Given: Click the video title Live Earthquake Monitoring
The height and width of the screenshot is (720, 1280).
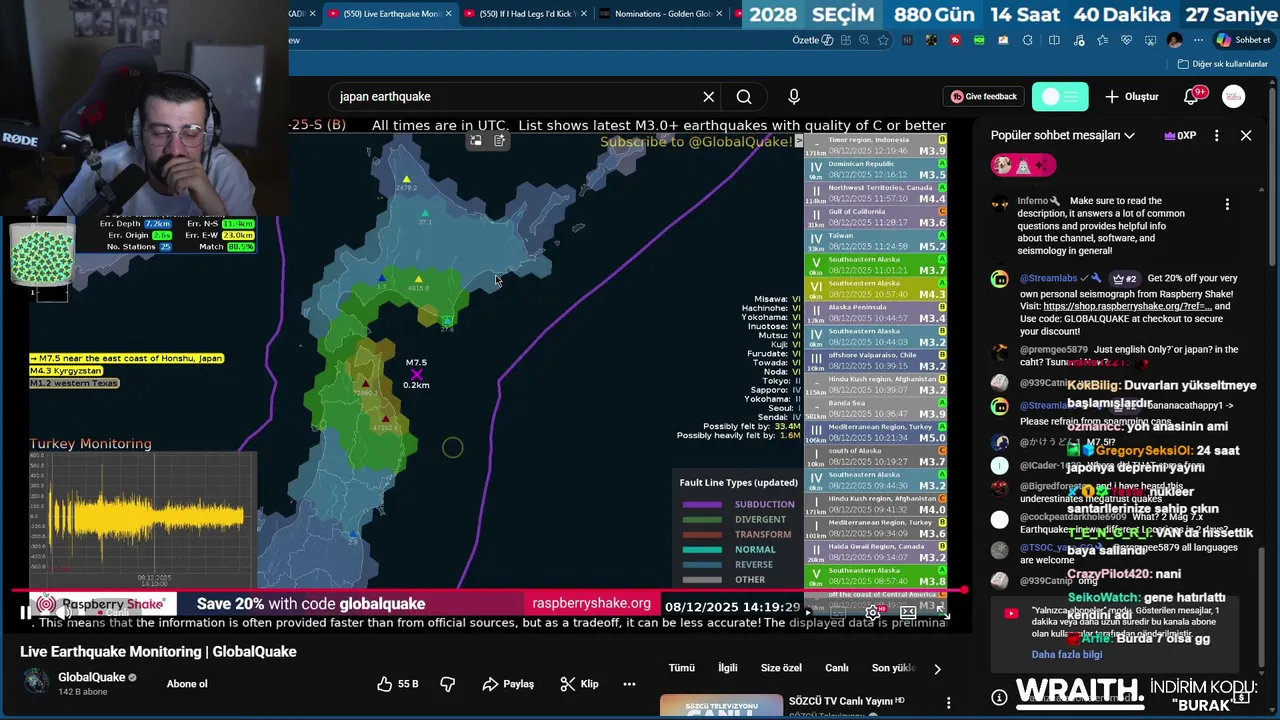Looking at the screenshot, I should click(158, 652).
